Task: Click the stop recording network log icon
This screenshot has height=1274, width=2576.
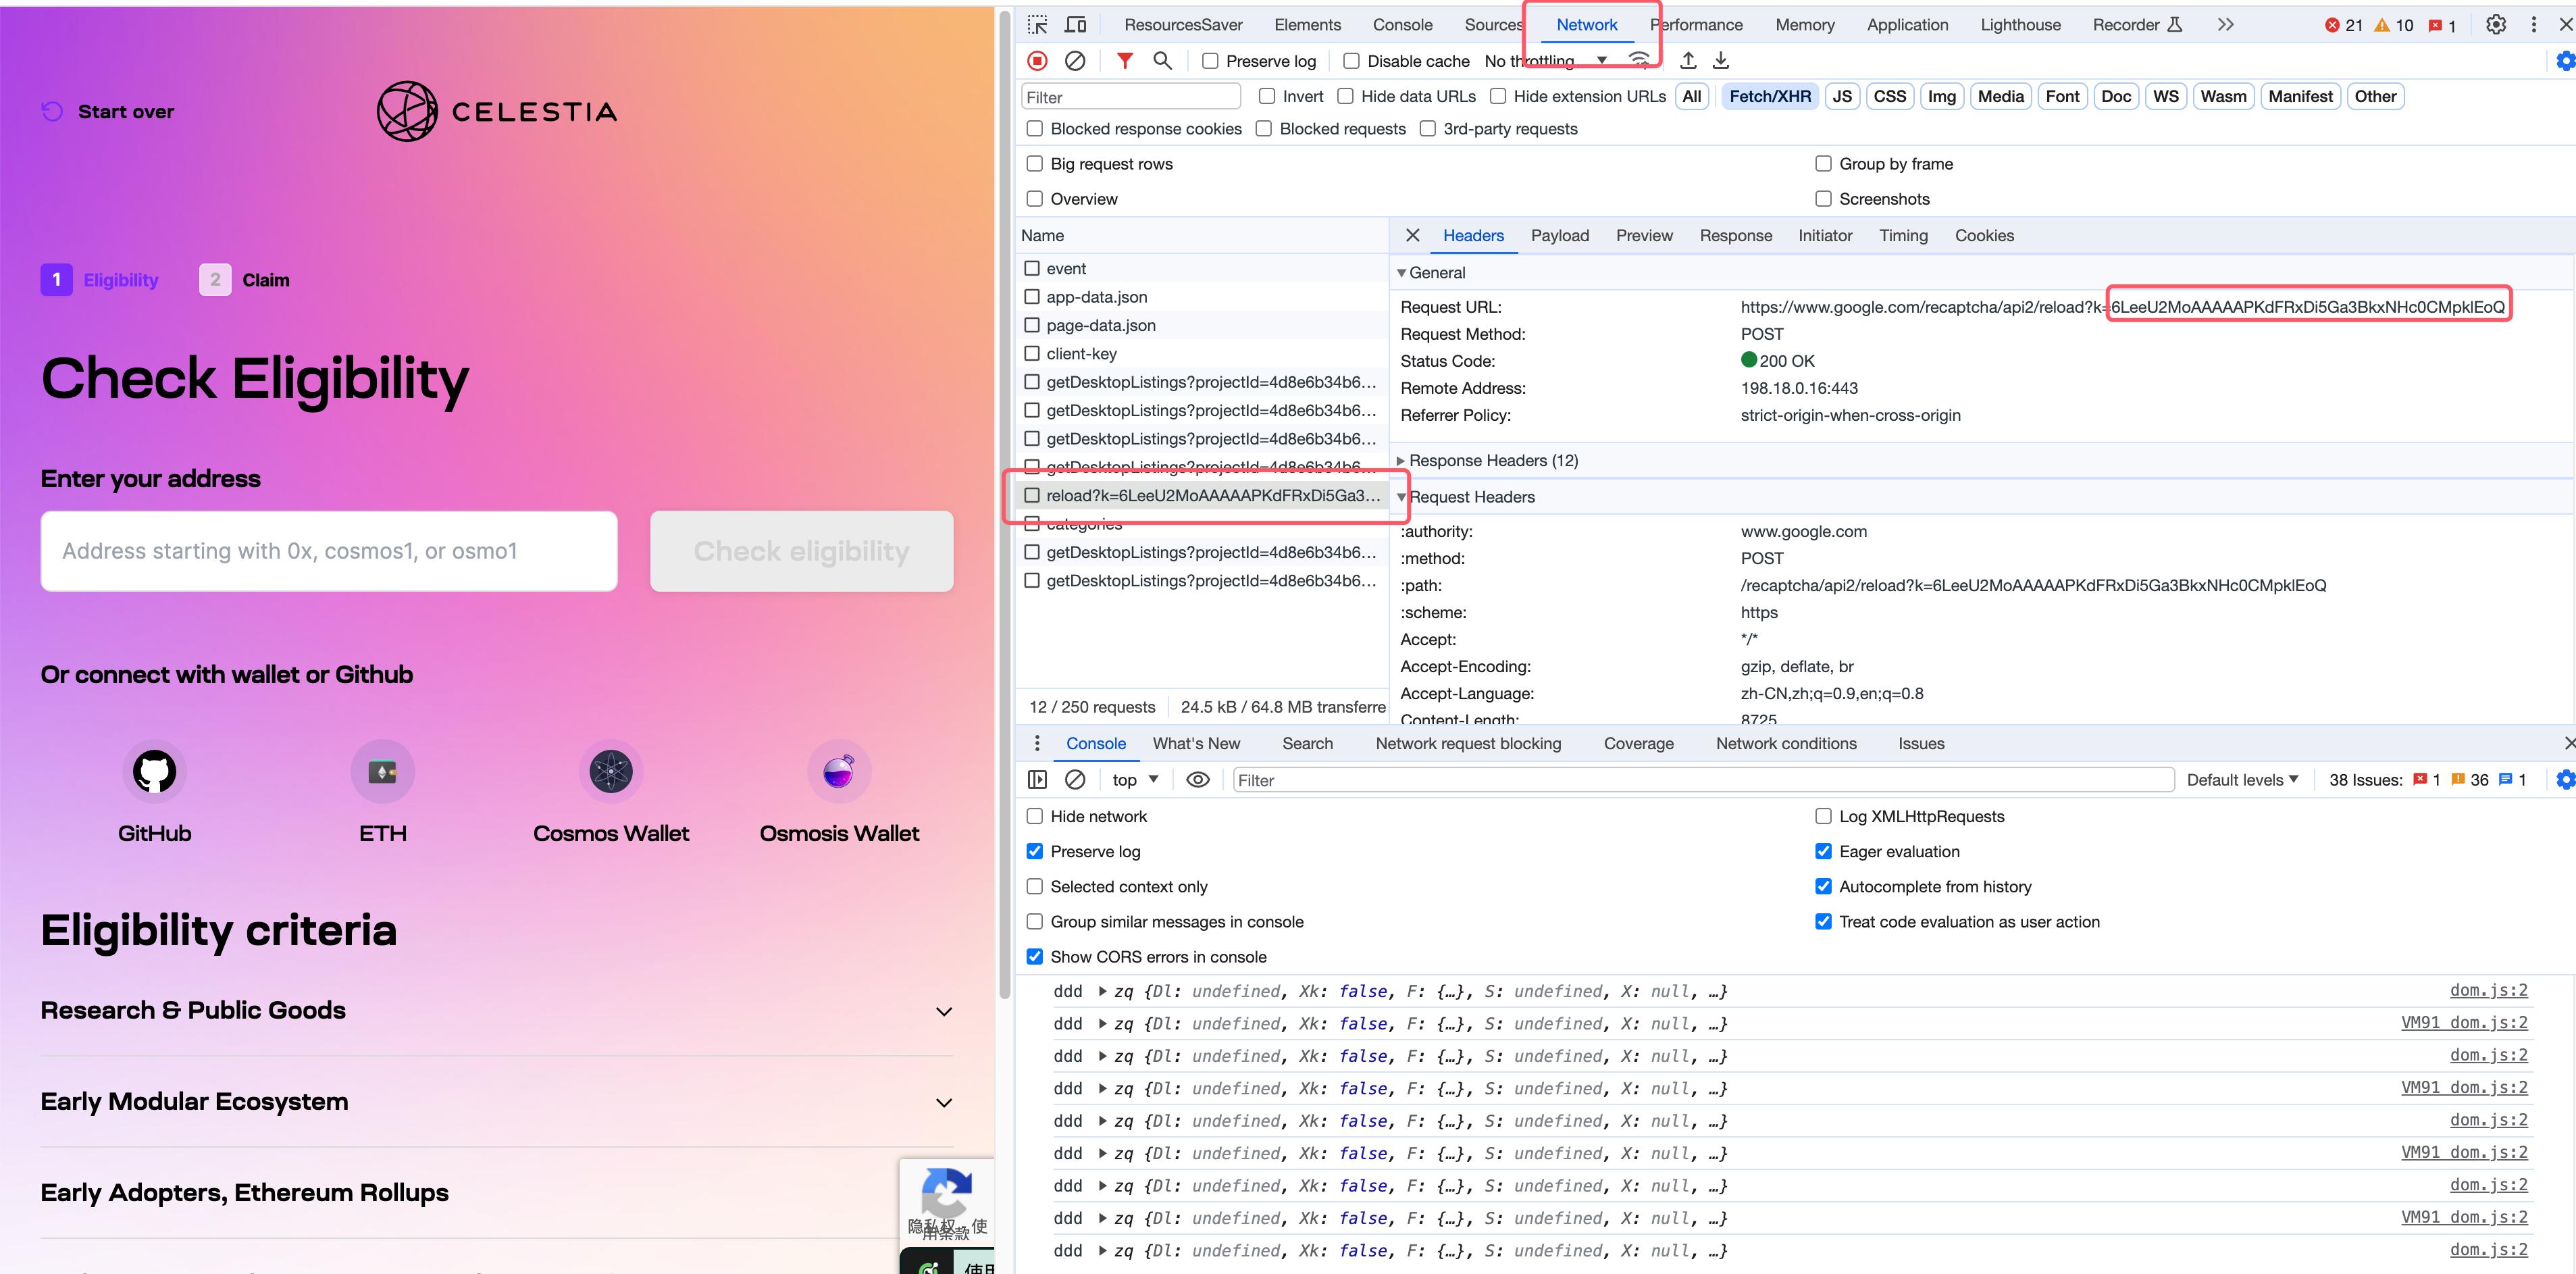Action: click(x=1037, y=61)
